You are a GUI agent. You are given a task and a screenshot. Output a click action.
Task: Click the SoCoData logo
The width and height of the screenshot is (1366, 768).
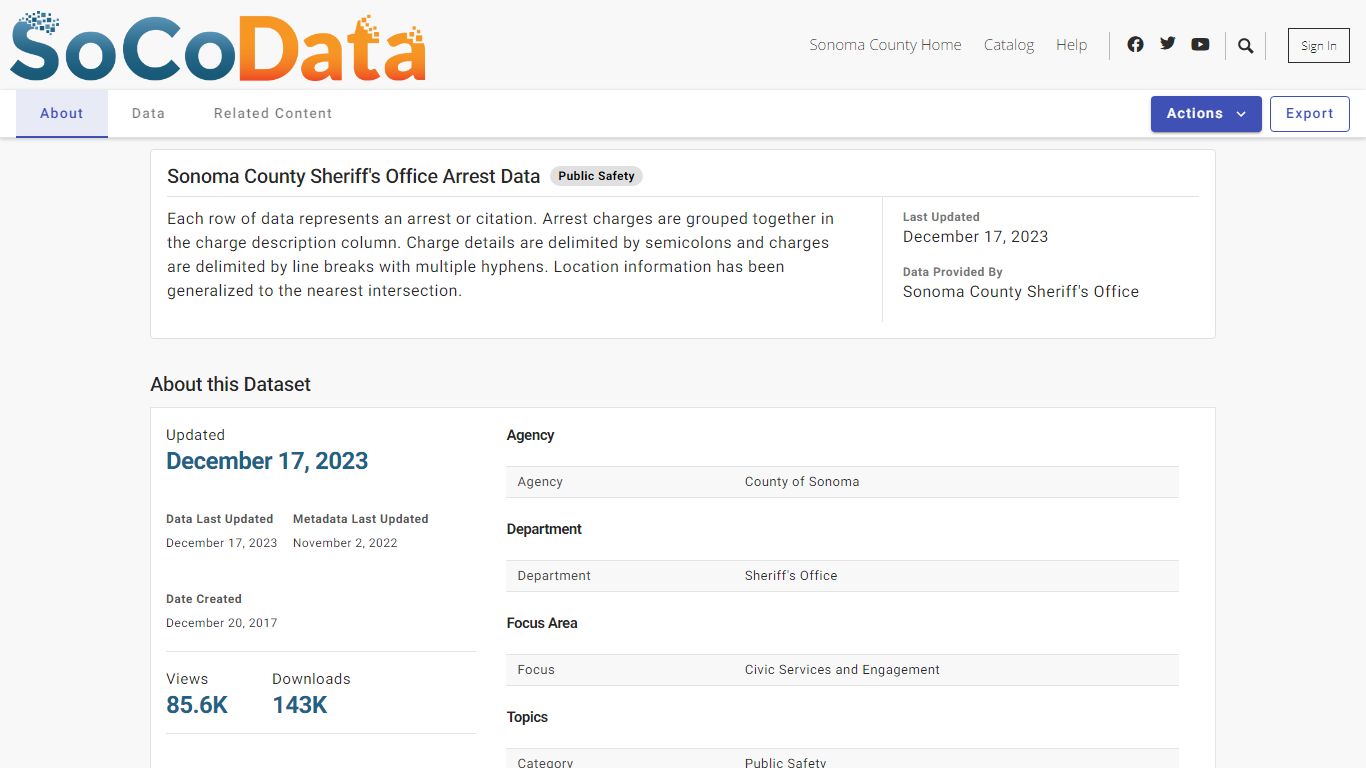click(x=218, y=47)
